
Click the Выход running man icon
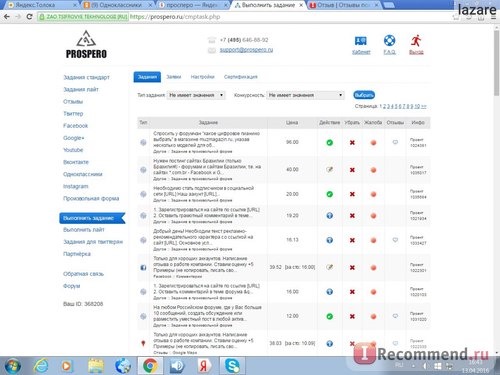coord(416,41)
